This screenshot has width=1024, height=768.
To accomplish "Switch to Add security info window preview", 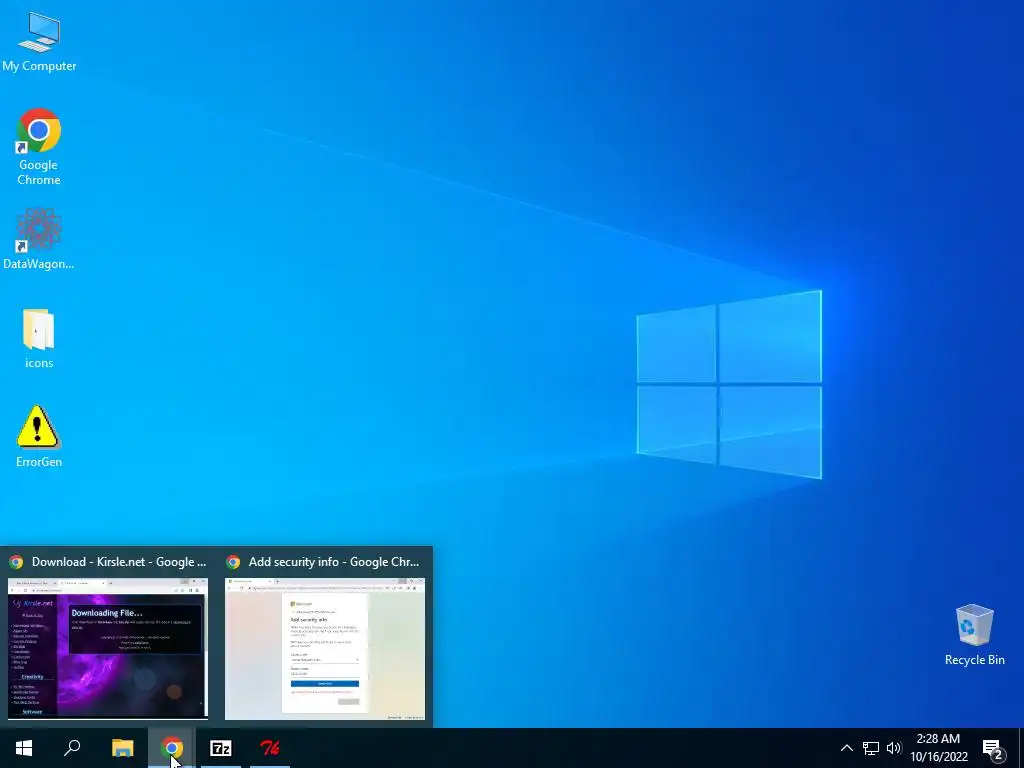I will [325, 648].
